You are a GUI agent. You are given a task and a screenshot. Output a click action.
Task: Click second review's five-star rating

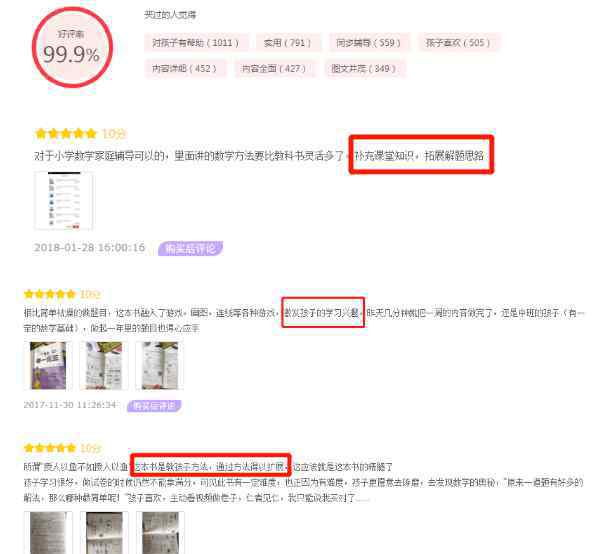[x=50, y=294]
